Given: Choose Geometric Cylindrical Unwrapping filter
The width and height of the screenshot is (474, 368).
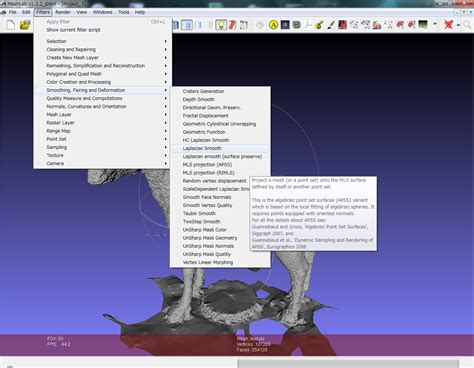Looking at the screenshot, I should tap(220, 124).
